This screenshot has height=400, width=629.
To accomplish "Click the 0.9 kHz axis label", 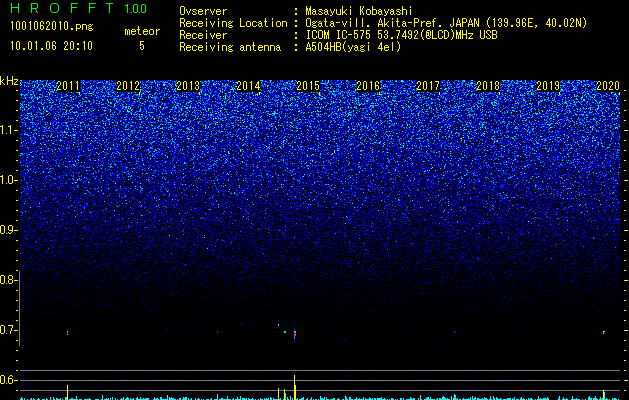I will click(x=8, y=230).
